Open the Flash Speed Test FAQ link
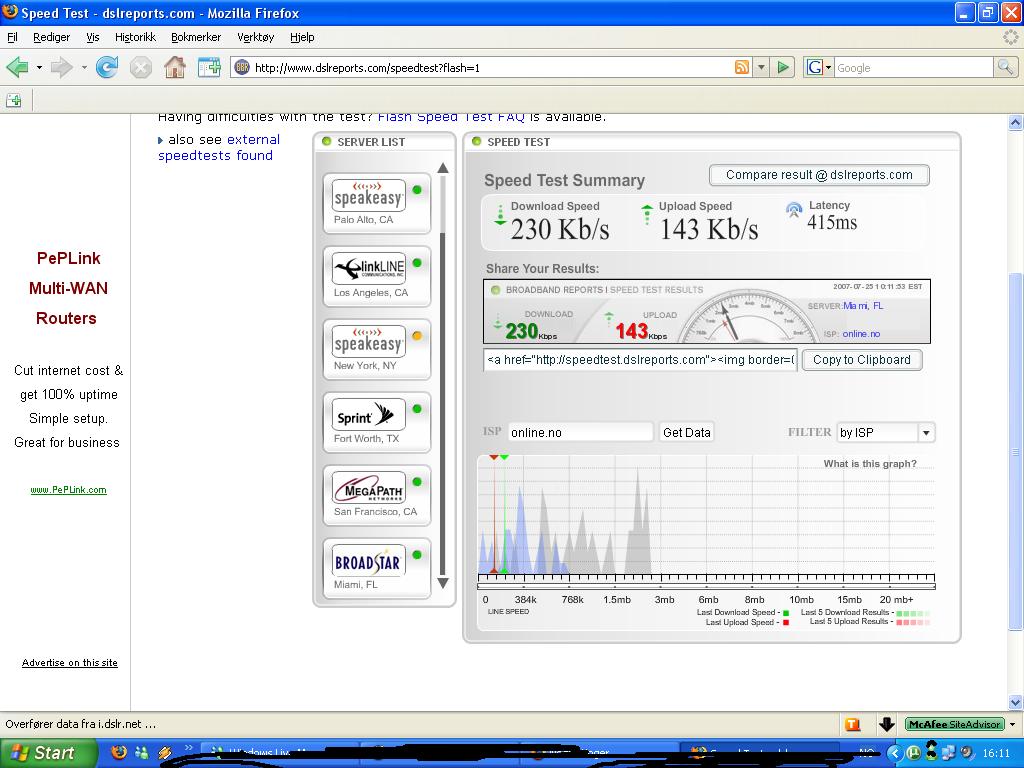Screen dimensions: 1024x768 (x=451, y=116)
